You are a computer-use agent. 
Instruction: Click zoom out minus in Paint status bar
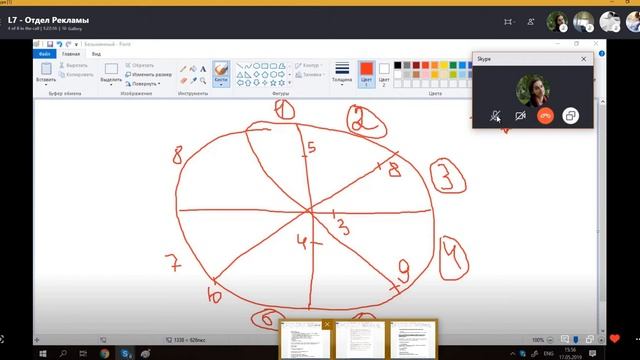coord(550,340)
